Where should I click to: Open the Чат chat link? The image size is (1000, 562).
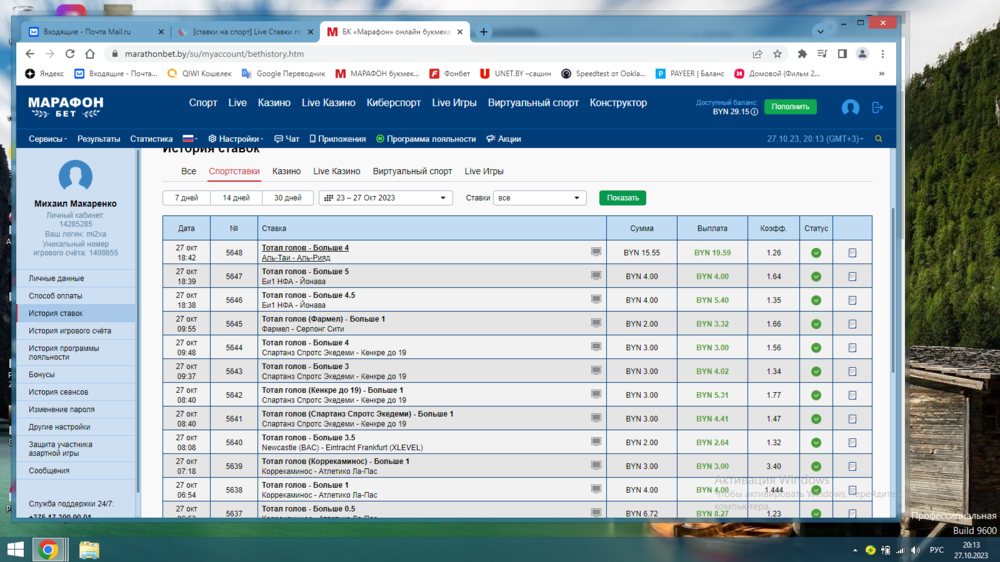tap(287, 139)
